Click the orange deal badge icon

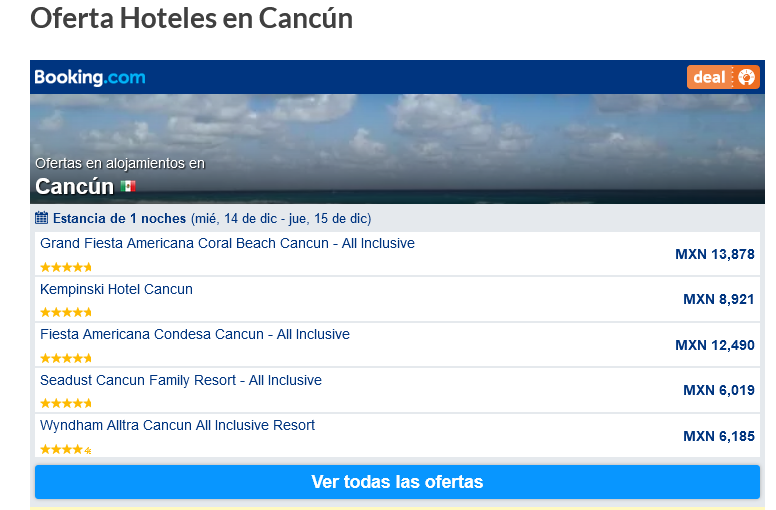(723, 77)
